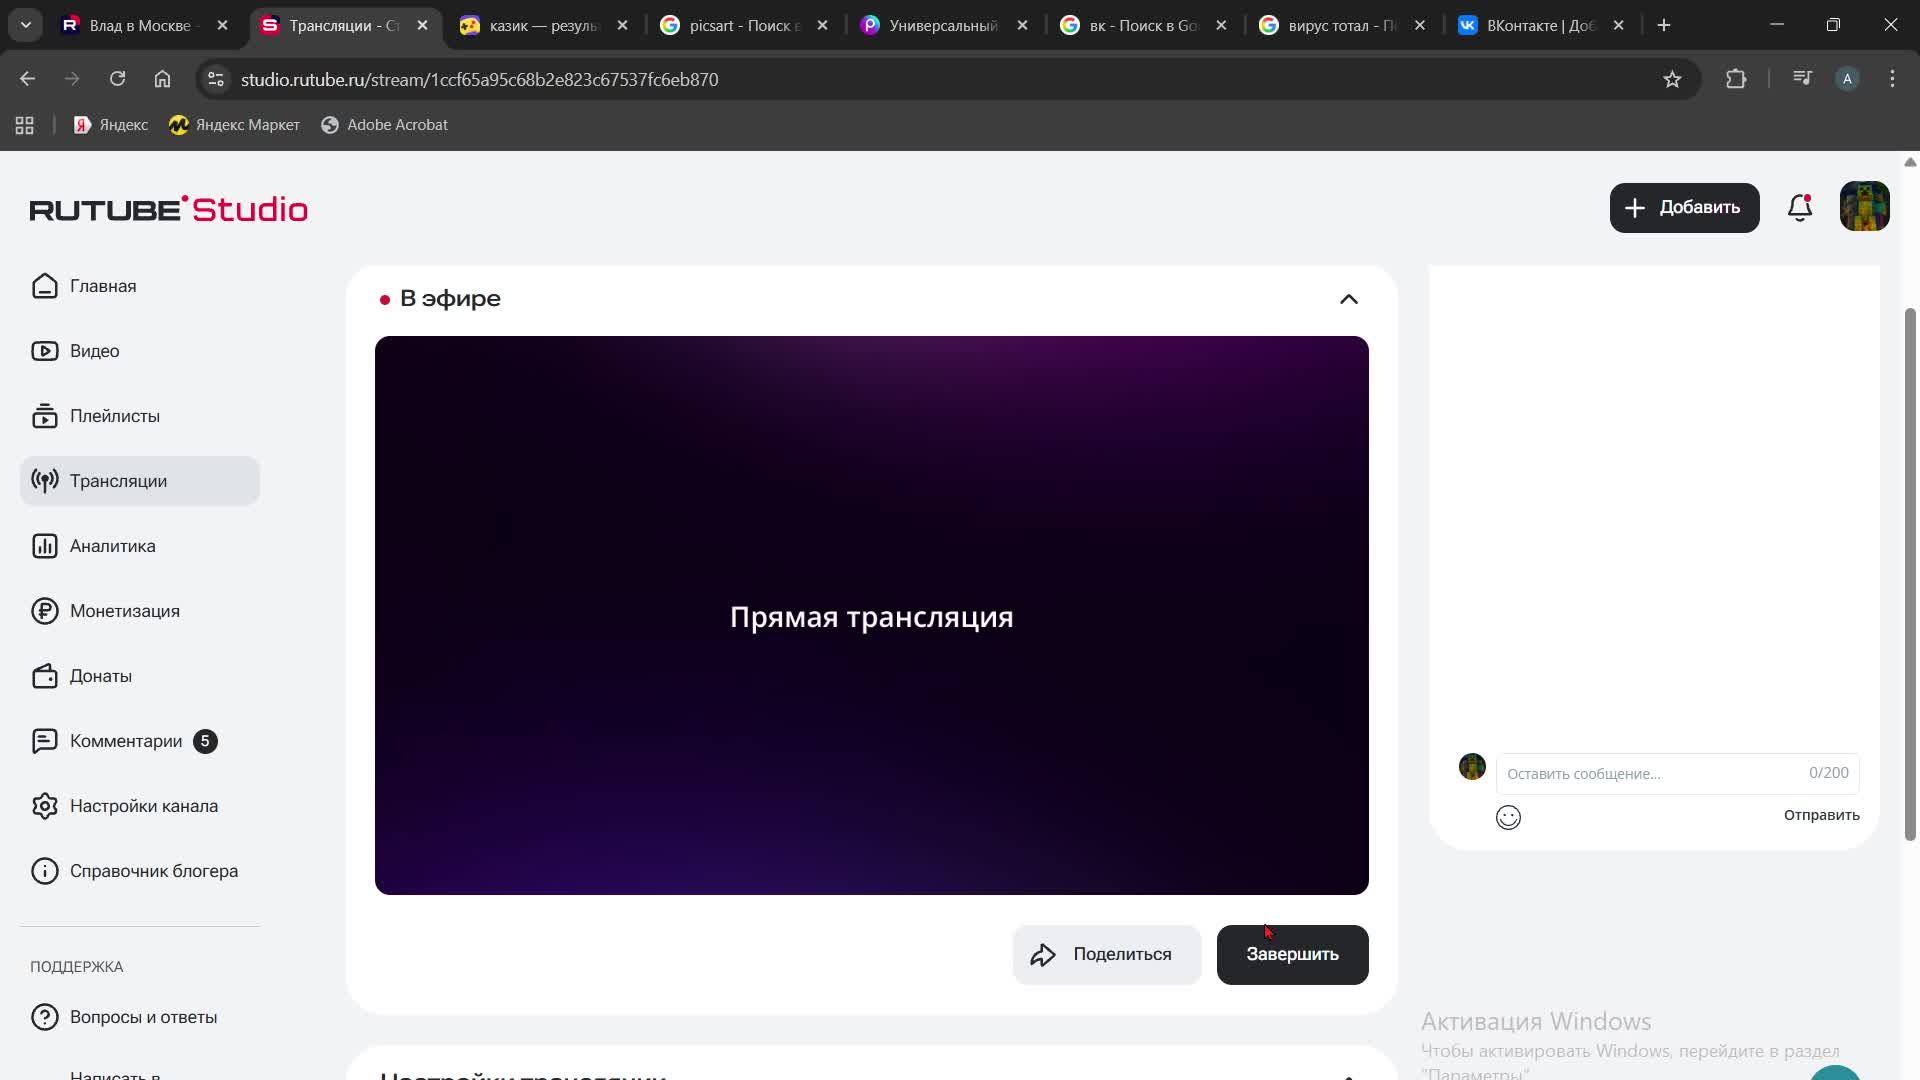This screenshot has width=1920, height=1080.
Task: Click the Поделиться button
Action: (1106, 954)
